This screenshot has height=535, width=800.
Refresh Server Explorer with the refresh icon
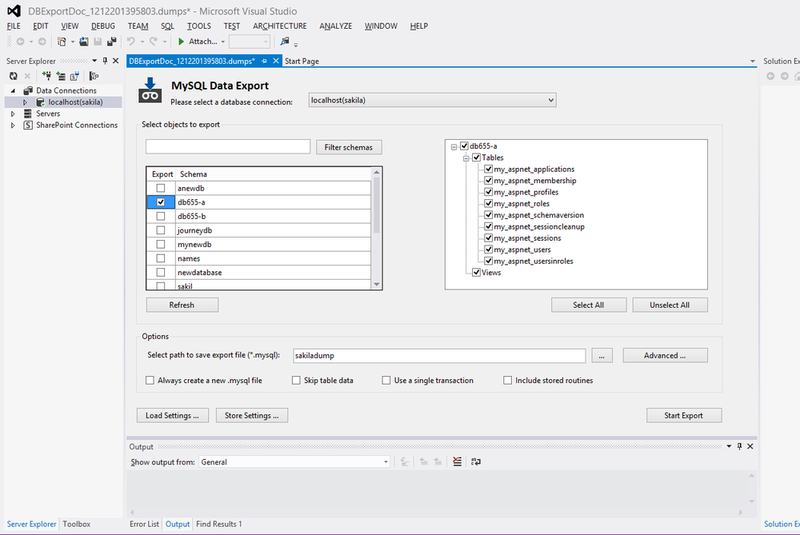13,76
